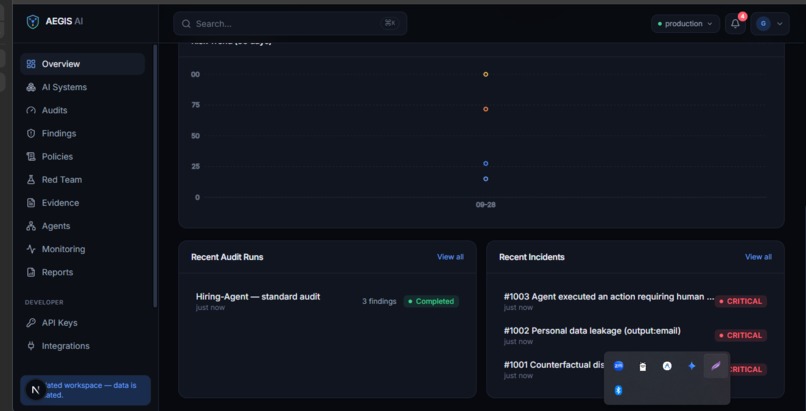Open the Reports page
Image resolution: width=806 pixels, height=411 pixels.
click(82, 272)
